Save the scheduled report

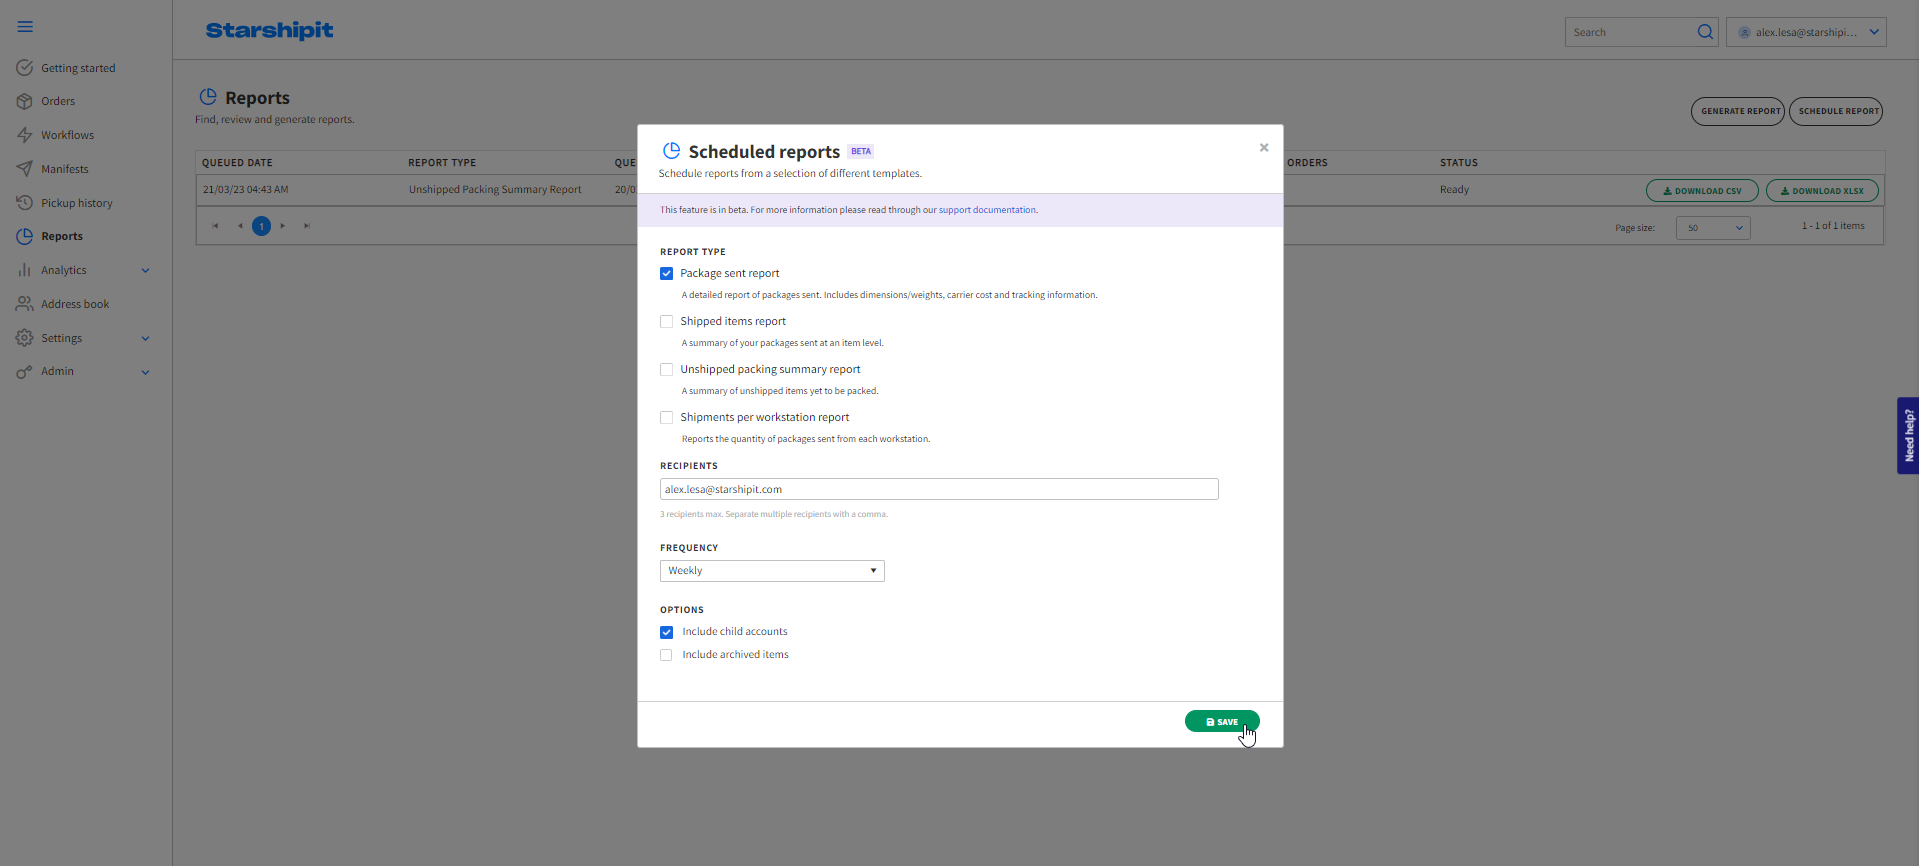click(x=1222, y=721)
